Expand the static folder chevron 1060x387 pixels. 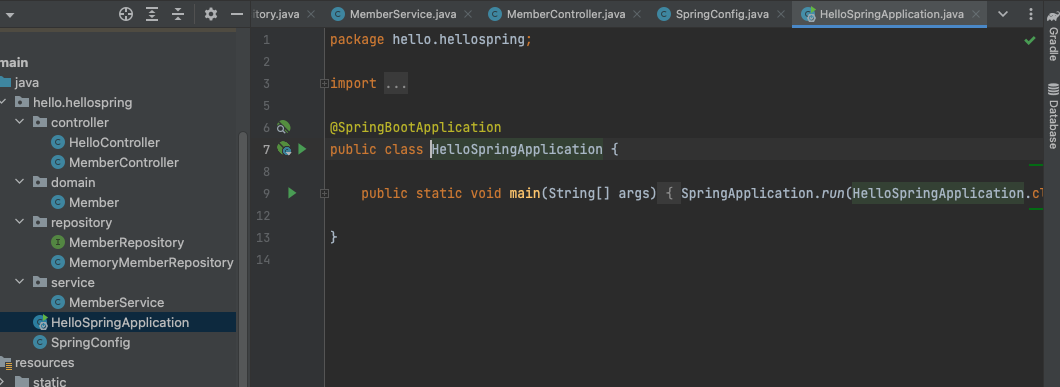click(x=3, y=382)
